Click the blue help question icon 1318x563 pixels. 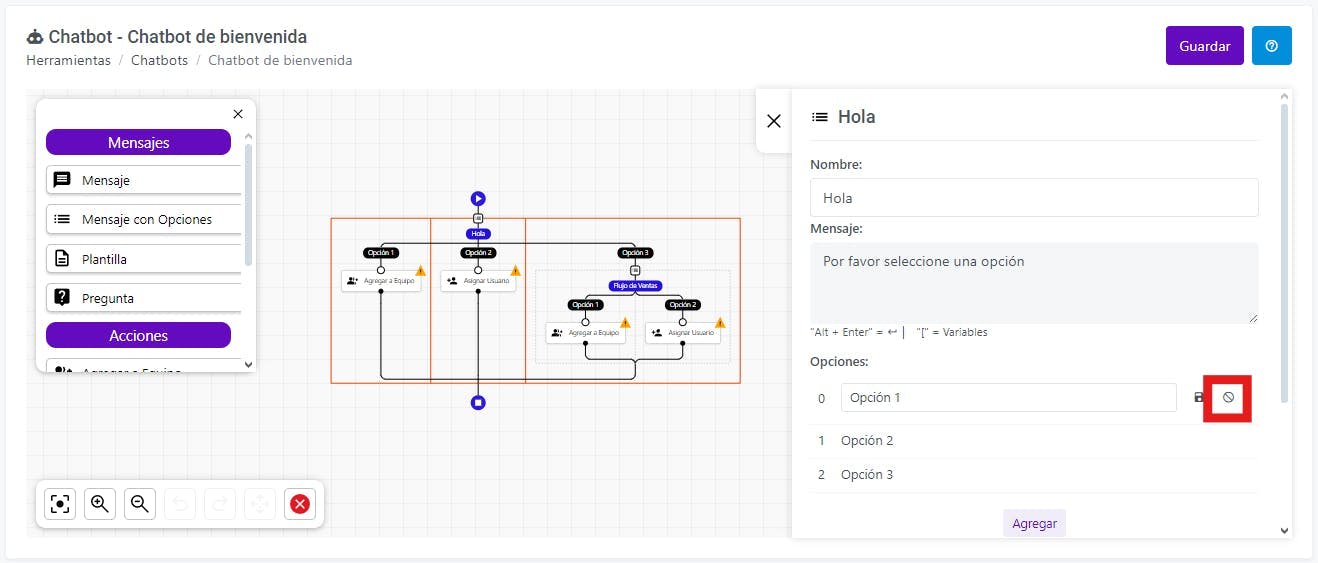coord(1272,46)
